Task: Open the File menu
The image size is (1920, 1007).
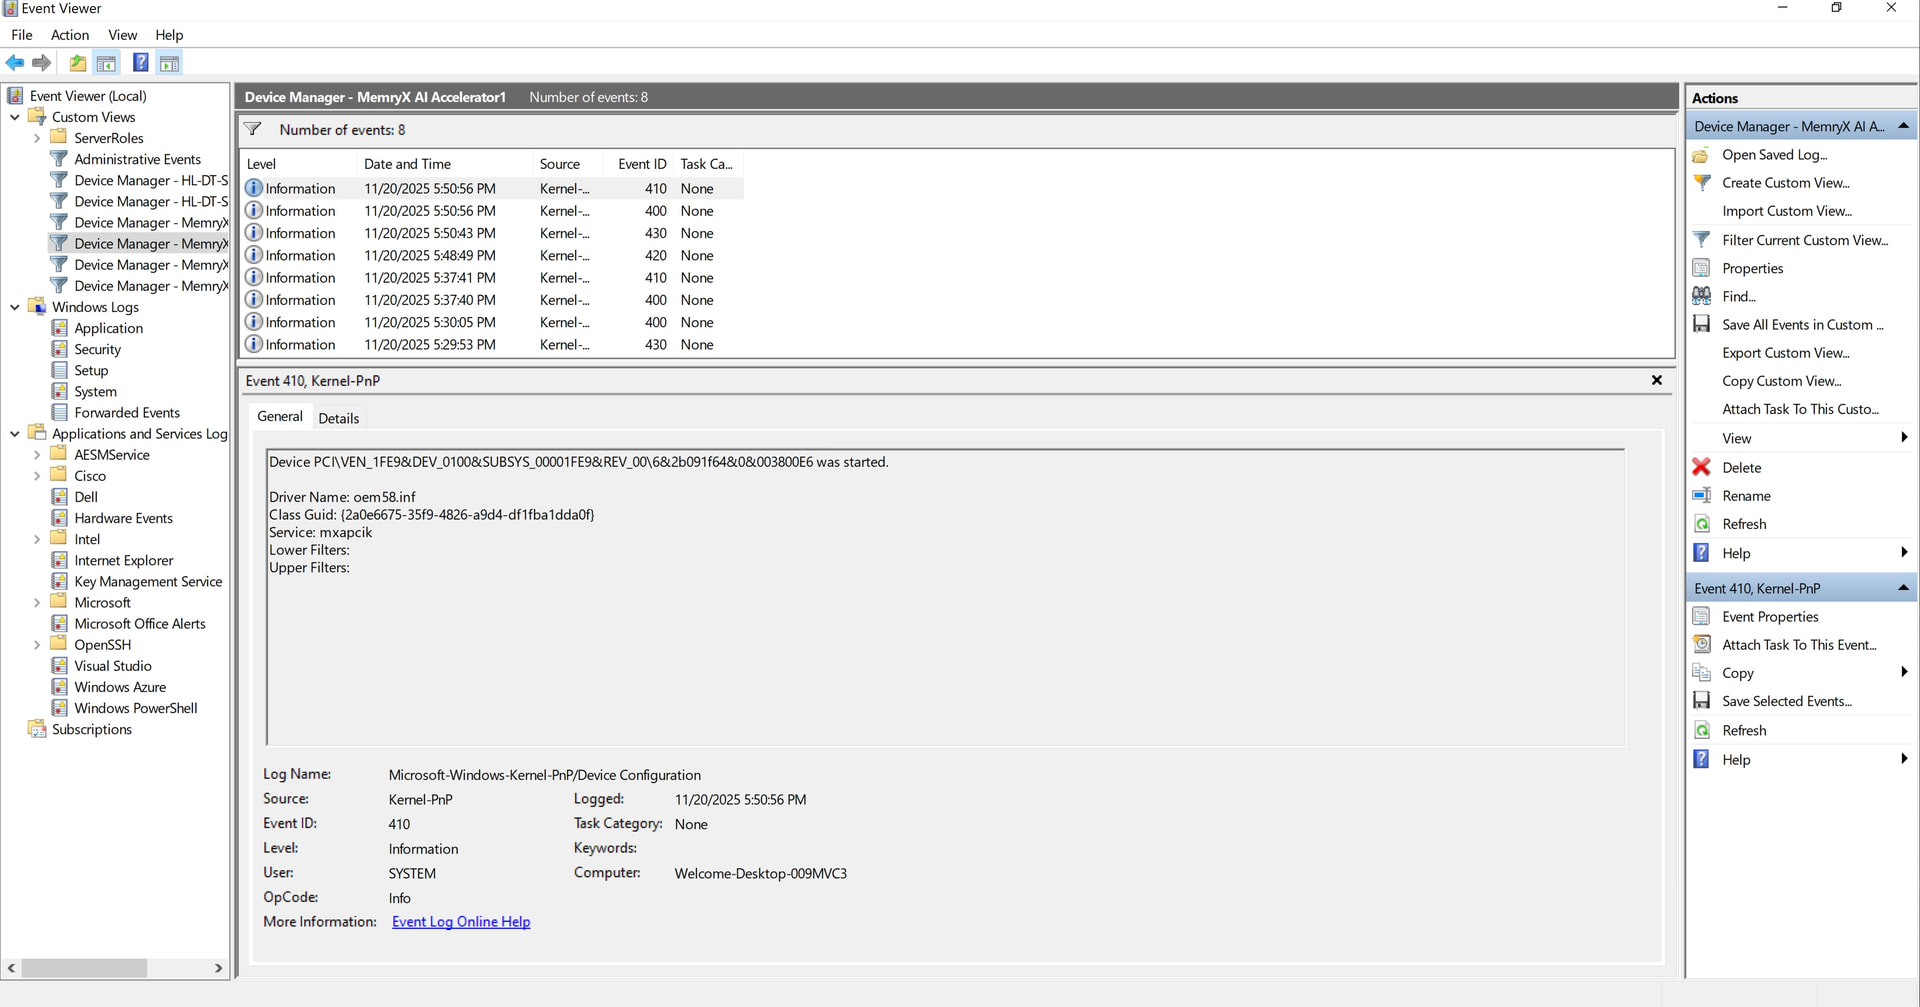Action: coord(22,35)
